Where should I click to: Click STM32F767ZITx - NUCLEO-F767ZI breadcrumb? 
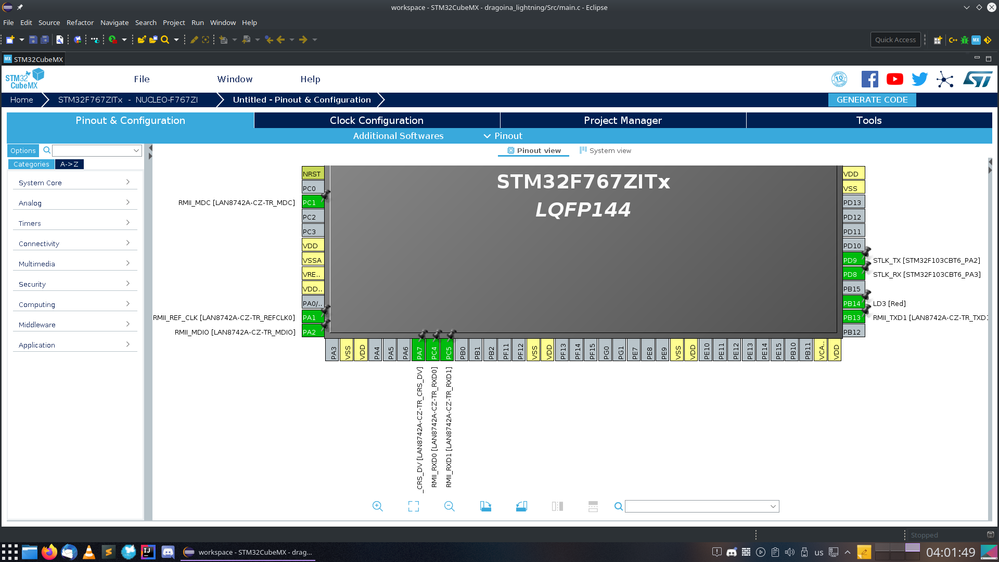(127, 99)
